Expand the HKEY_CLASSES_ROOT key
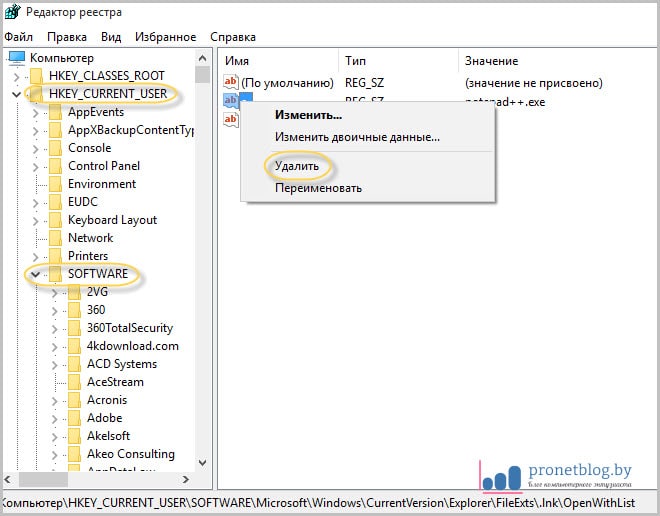The width and height of the screenshot is (660, 516). pos(16,77)
